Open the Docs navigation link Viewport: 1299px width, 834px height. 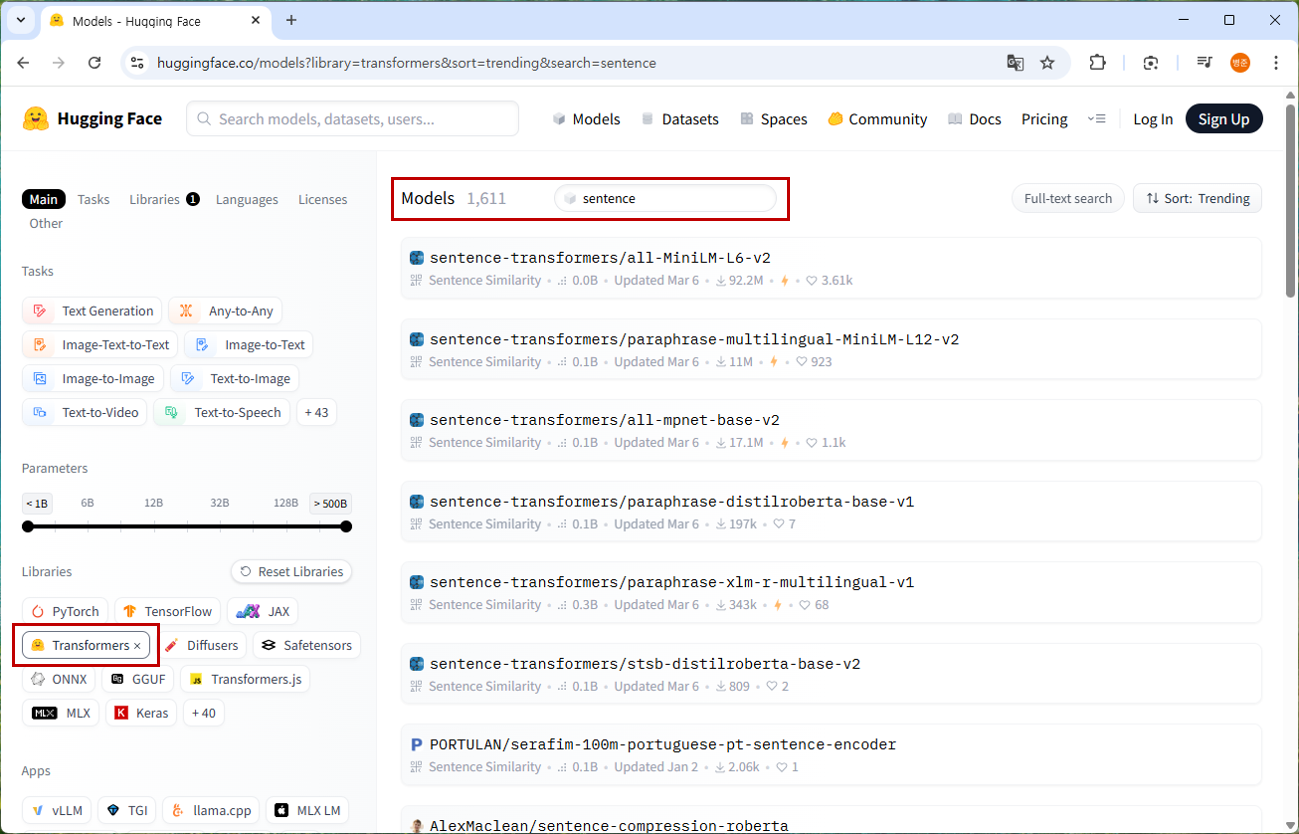point(974,119)
